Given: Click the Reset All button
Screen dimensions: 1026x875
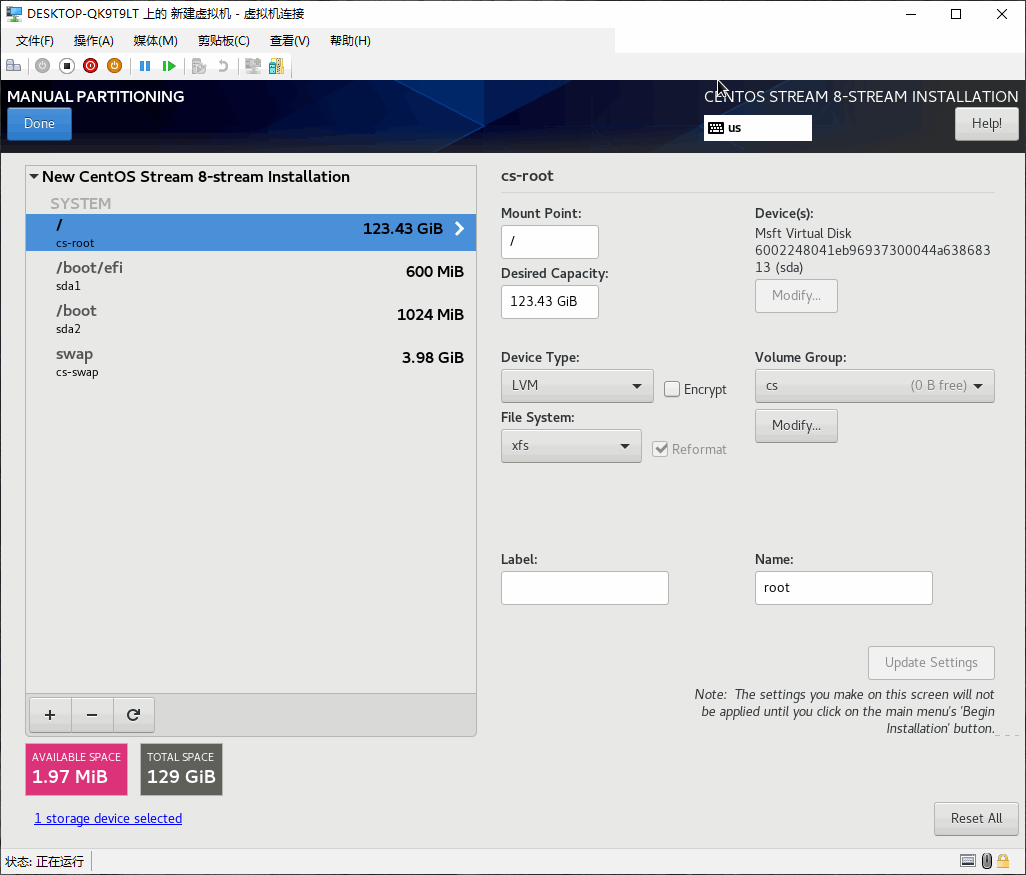Looking at the screenshot, I should coord(976,819).
